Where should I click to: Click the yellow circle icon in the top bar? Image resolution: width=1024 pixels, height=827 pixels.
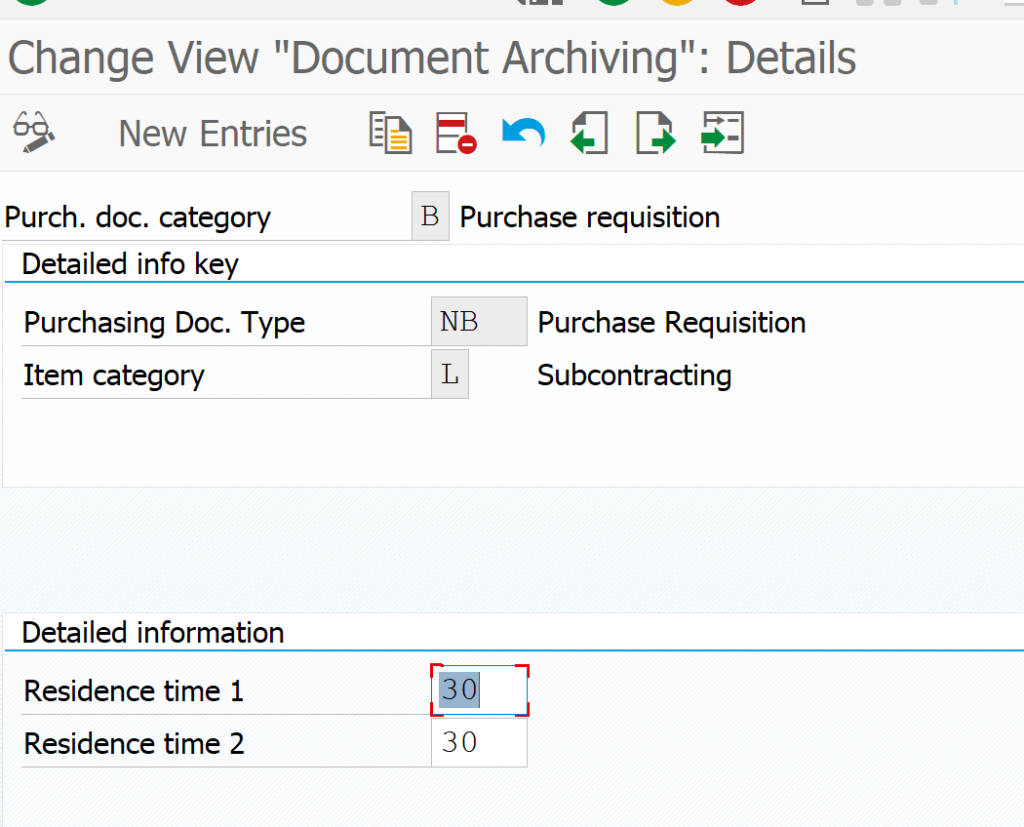(676, 3)
